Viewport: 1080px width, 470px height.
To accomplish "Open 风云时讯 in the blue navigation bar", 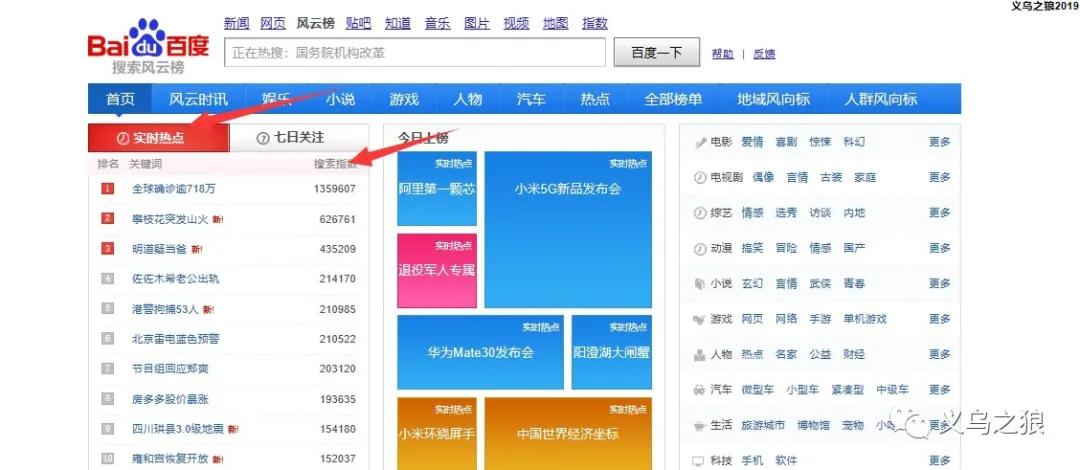I will 198,99.
